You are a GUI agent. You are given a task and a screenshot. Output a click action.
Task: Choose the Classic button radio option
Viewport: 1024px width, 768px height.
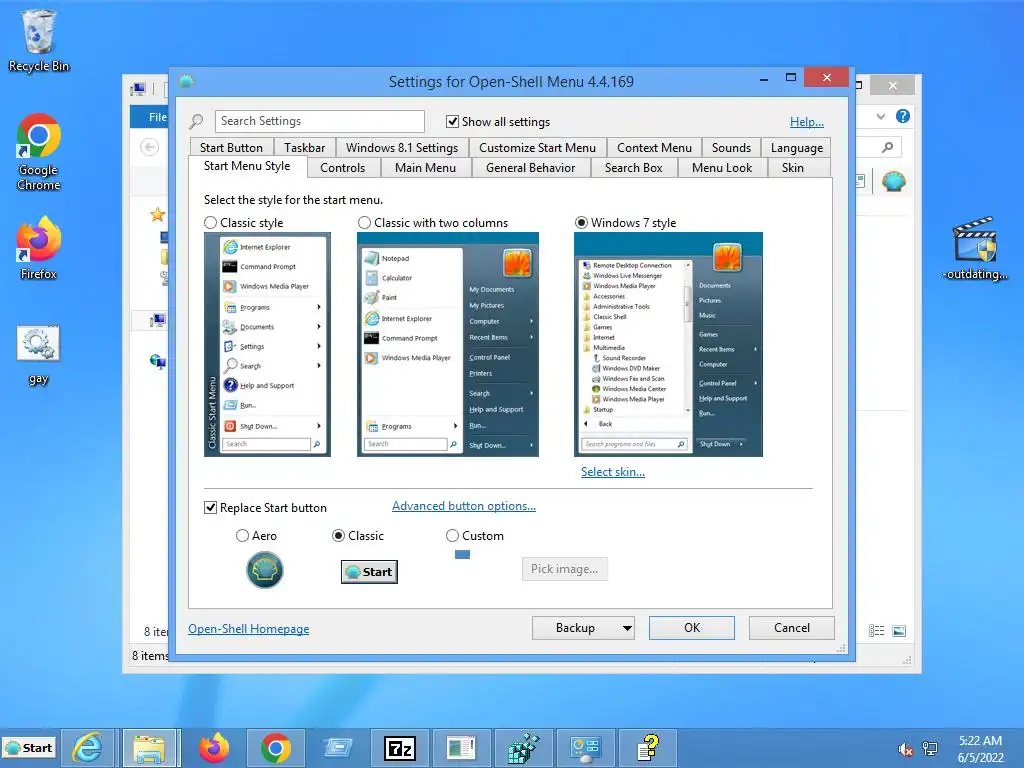[338, 536]
